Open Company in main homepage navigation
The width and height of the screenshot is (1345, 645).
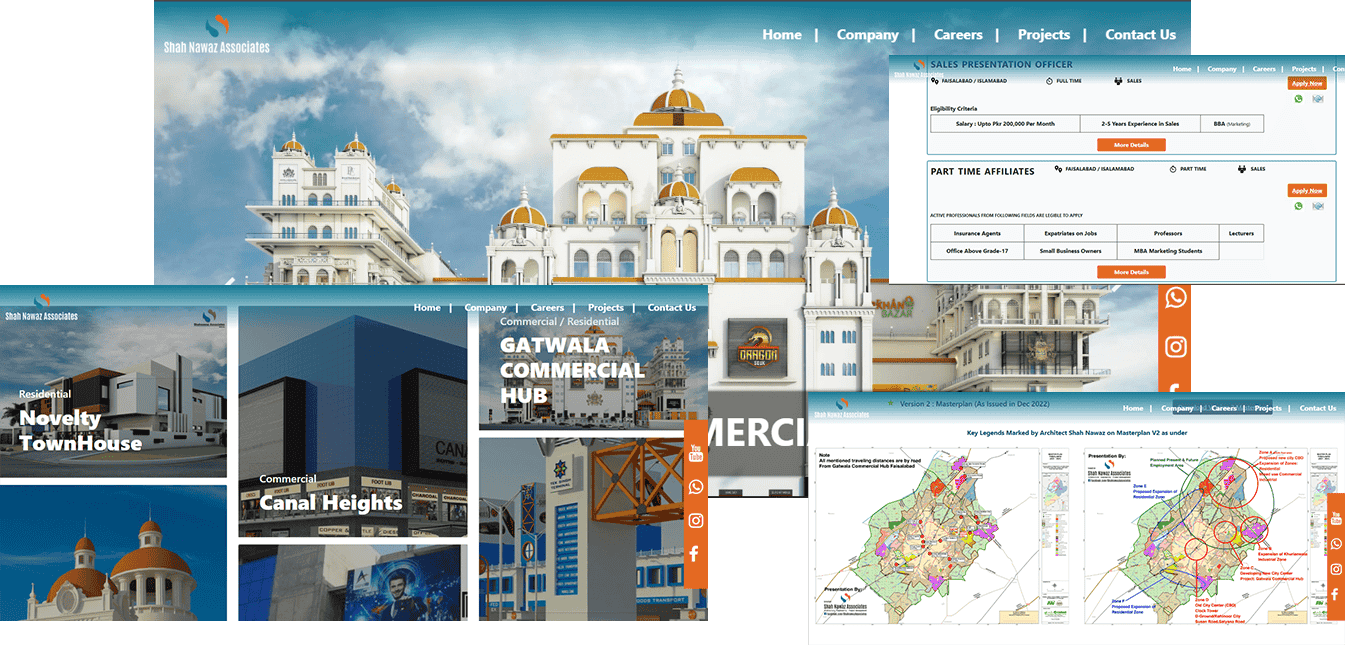868,34
